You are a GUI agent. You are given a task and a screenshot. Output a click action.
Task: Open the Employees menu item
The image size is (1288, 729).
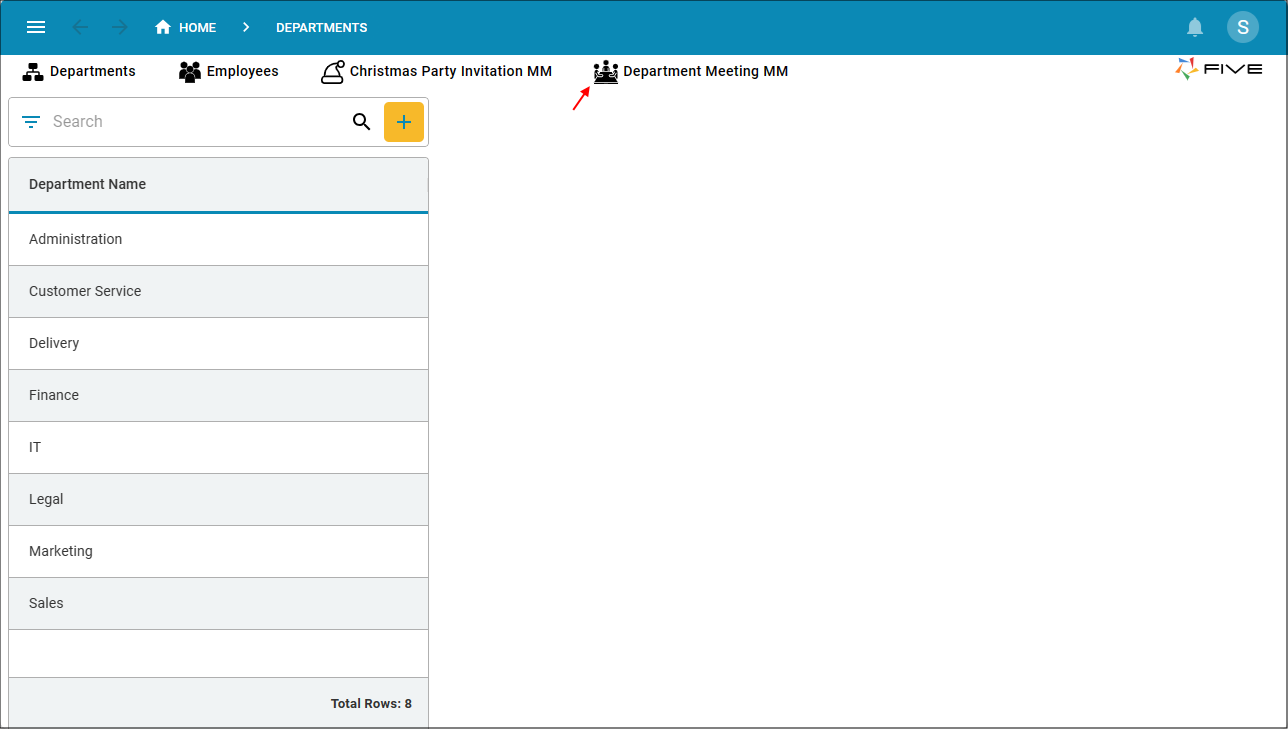click(x=228, y=71)
